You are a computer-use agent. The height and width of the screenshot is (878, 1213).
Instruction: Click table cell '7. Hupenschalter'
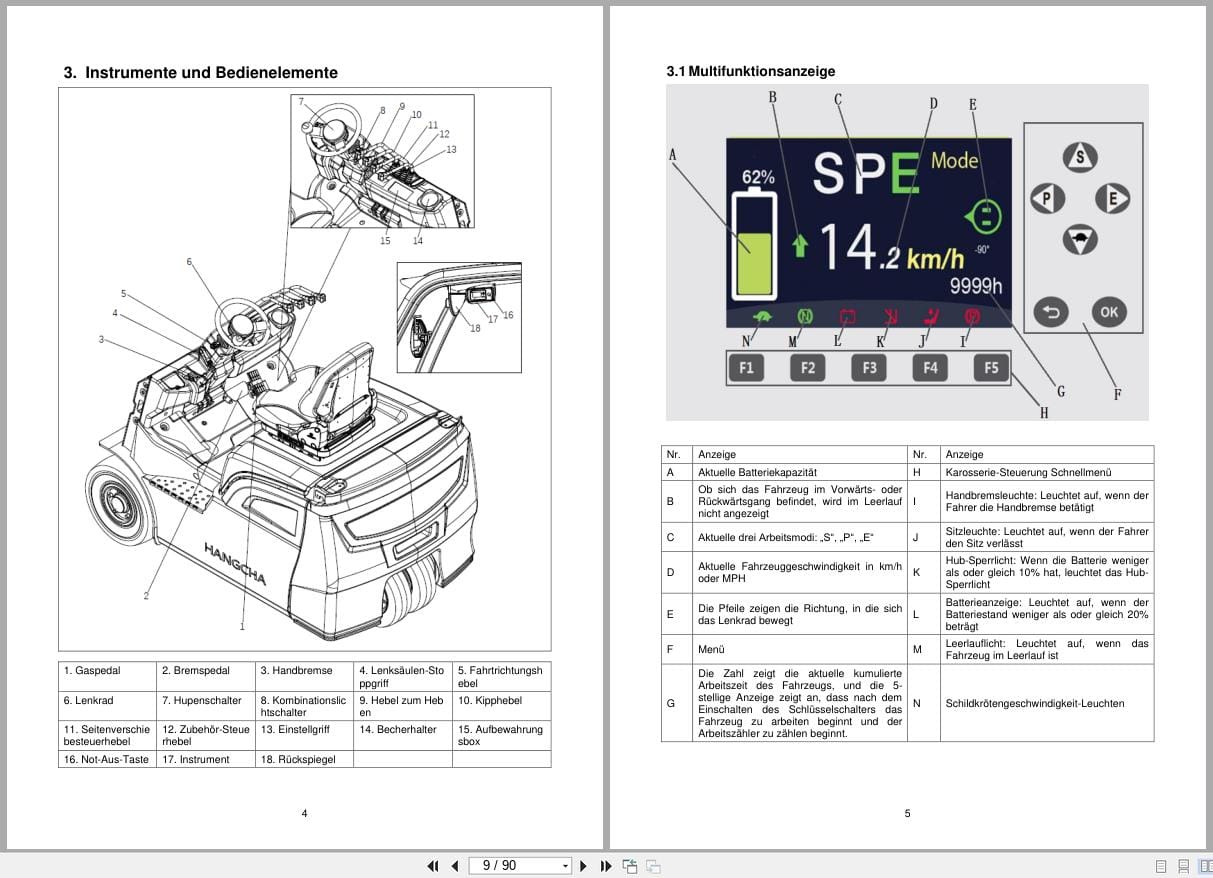pyautogui.click(x=206, y=707)
